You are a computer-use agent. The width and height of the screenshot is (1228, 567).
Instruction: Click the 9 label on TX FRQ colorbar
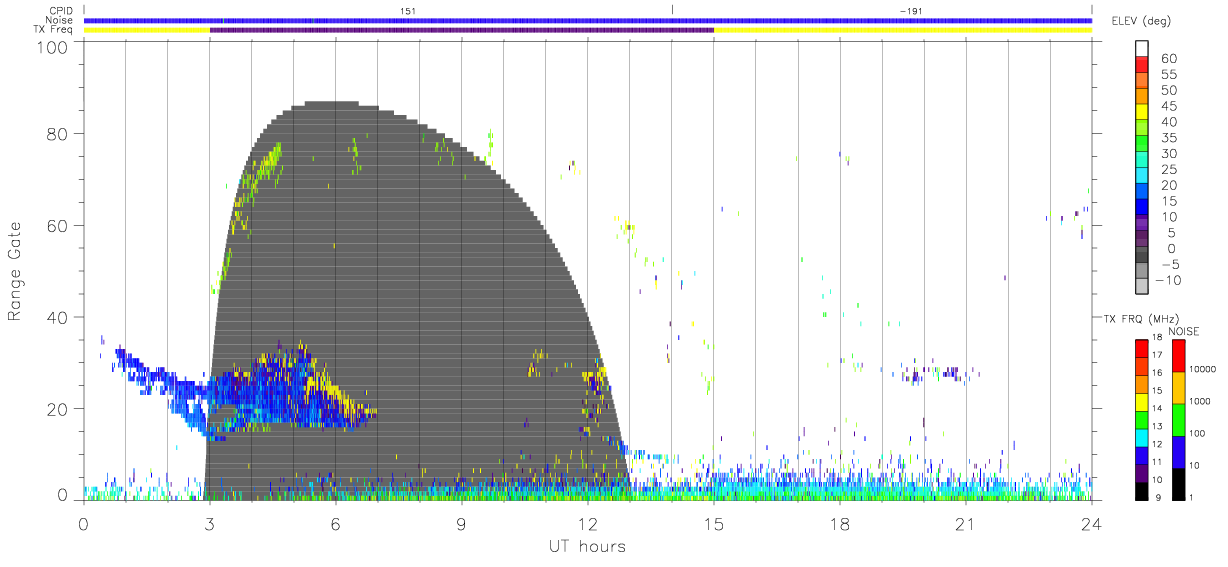point(1157,497)
